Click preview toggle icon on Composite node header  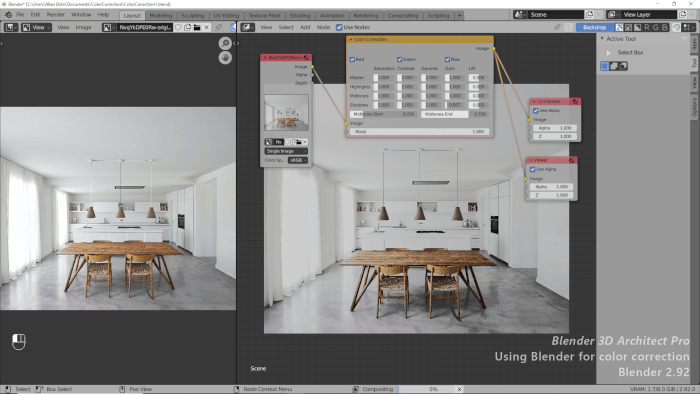(575, 101)
